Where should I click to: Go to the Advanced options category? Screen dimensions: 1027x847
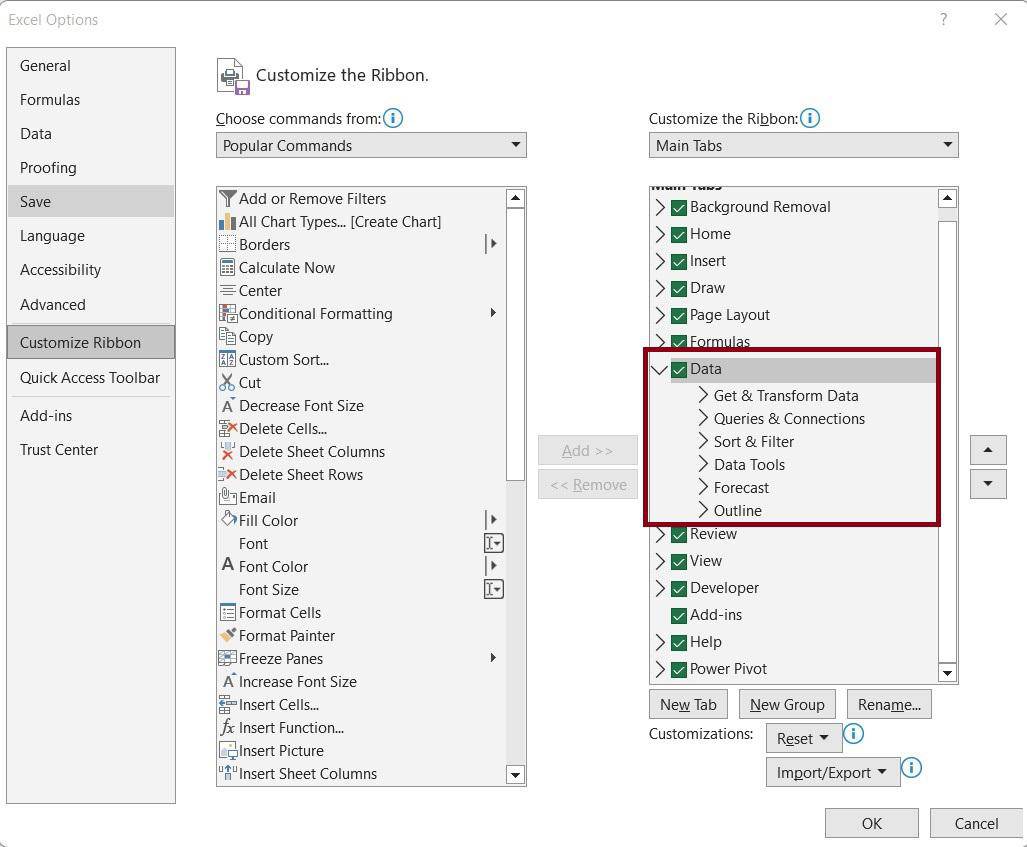coord(91,305)
